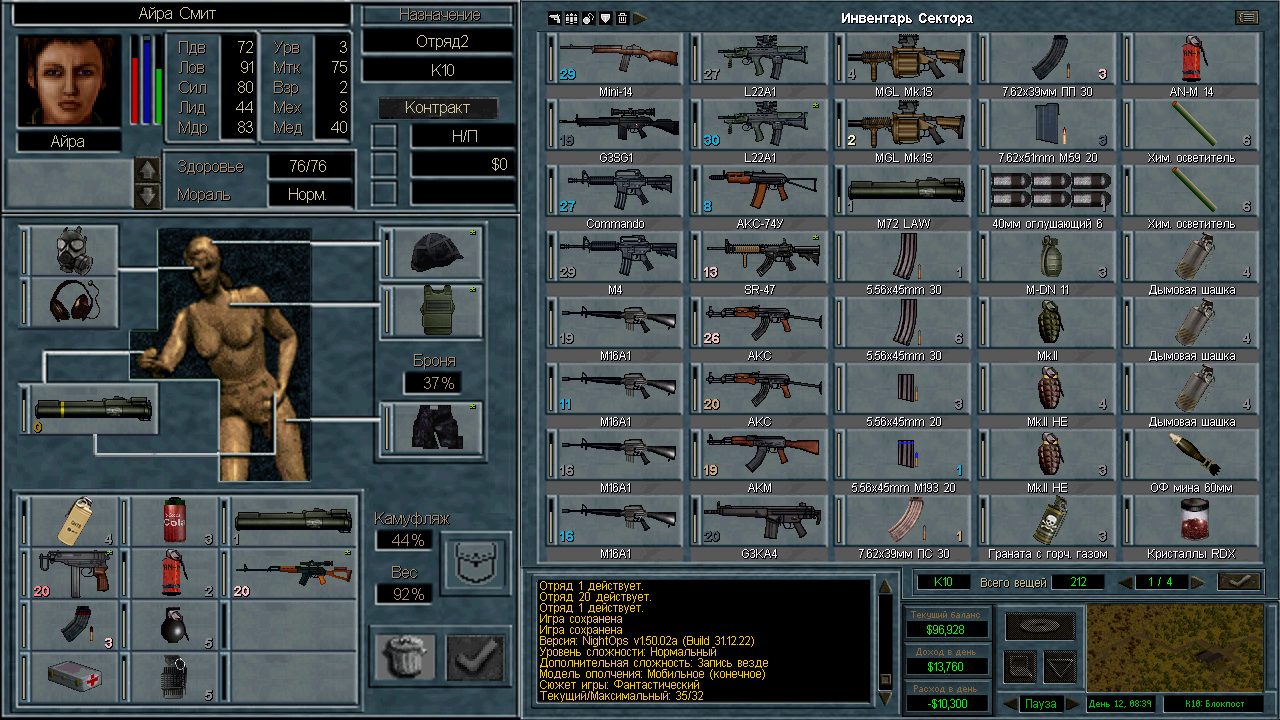Image resolution: width=1280 pixels, height=720 pixels.
Task: Toggle the small box beside Н/П field
Action: pyautogui.click(x=384, y=136)
